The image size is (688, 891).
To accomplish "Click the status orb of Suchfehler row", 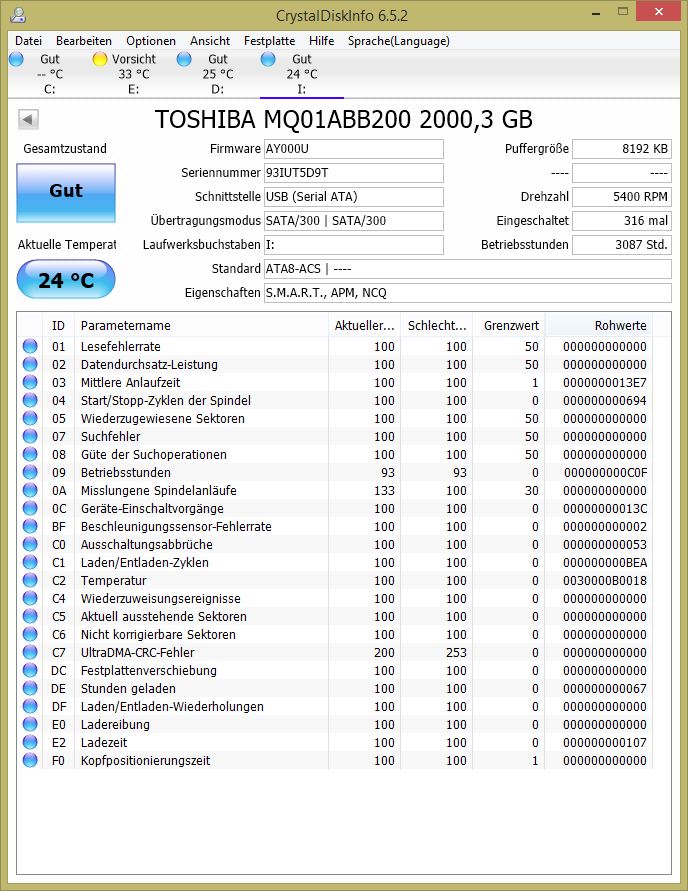I will (30, 436).
